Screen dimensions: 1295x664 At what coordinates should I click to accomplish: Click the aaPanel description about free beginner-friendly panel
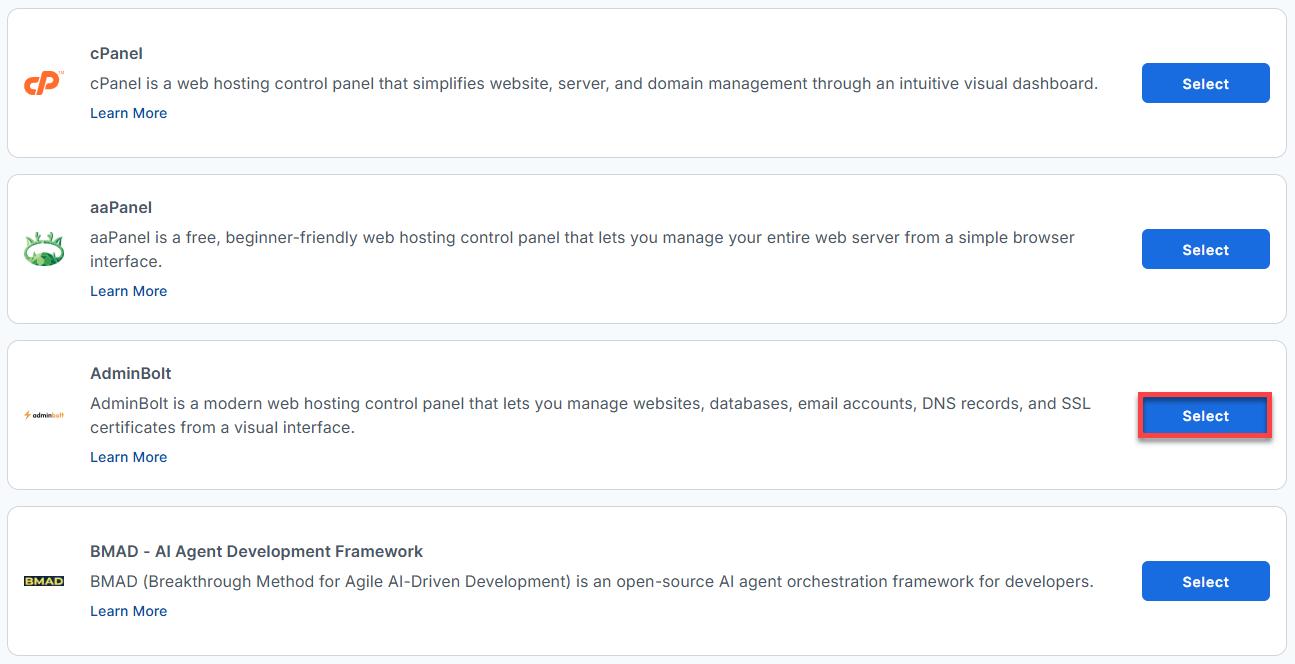[x=582, y=250]
